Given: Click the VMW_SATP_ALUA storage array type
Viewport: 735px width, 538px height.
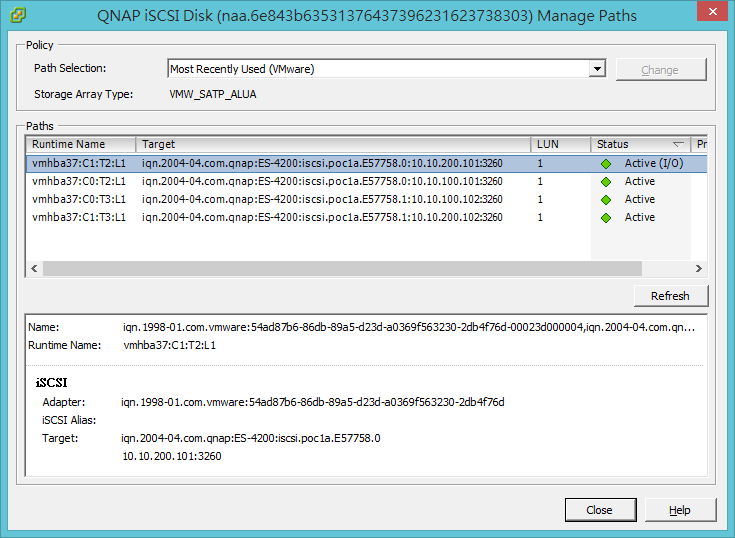Looking at the screenshot, I should point(213,94).
